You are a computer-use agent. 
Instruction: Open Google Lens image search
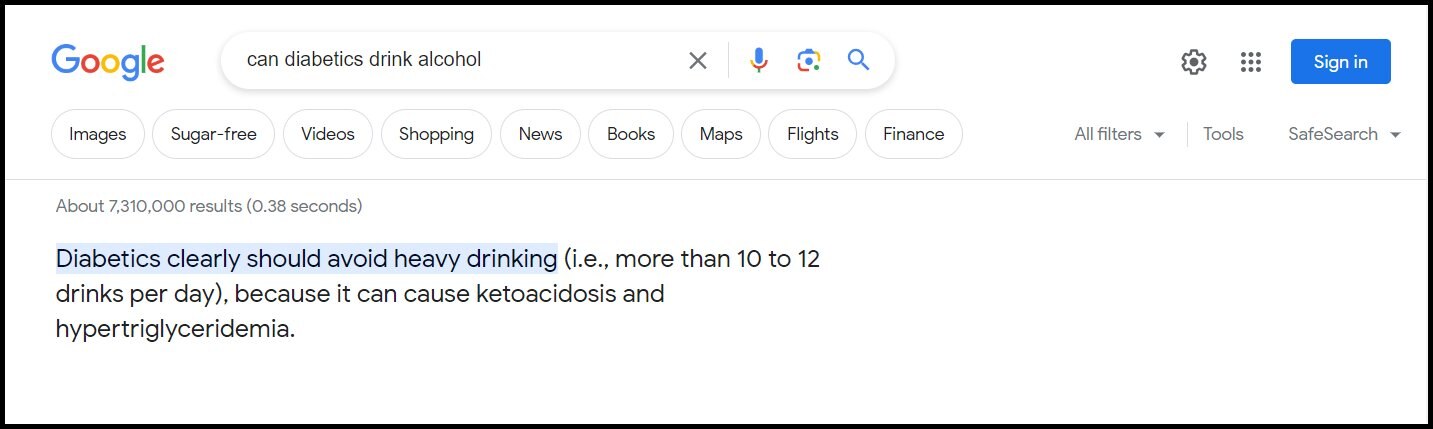tap(808, 61)
